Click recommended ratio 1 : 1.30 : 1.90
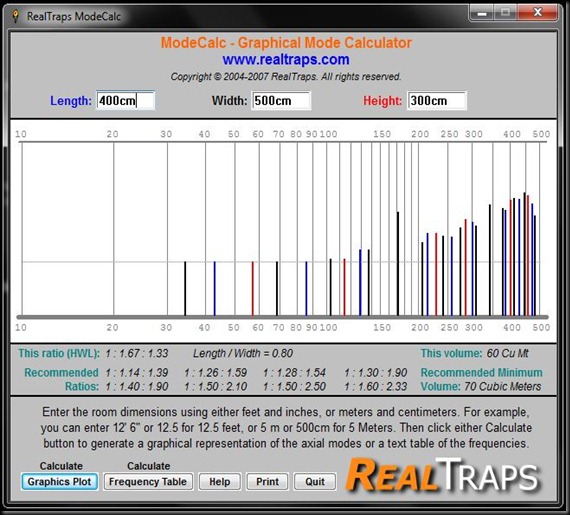Viewport: 570px width, 515px height. tap(376, 373)
